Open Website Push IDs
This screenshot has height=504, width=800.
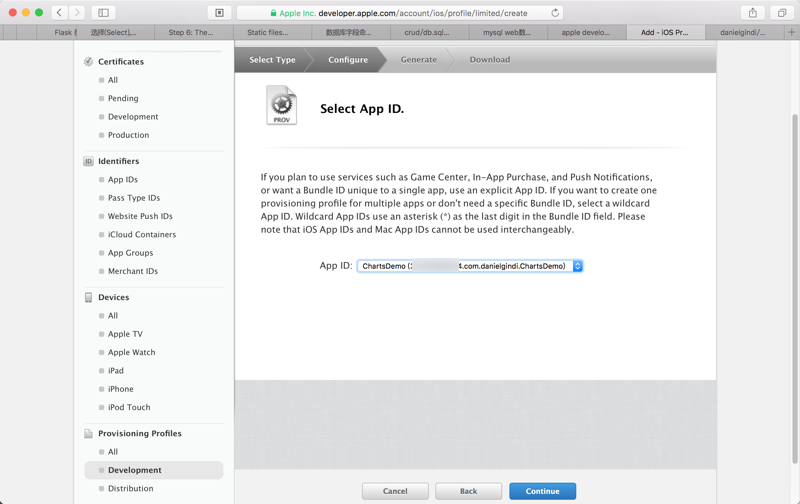140,216
